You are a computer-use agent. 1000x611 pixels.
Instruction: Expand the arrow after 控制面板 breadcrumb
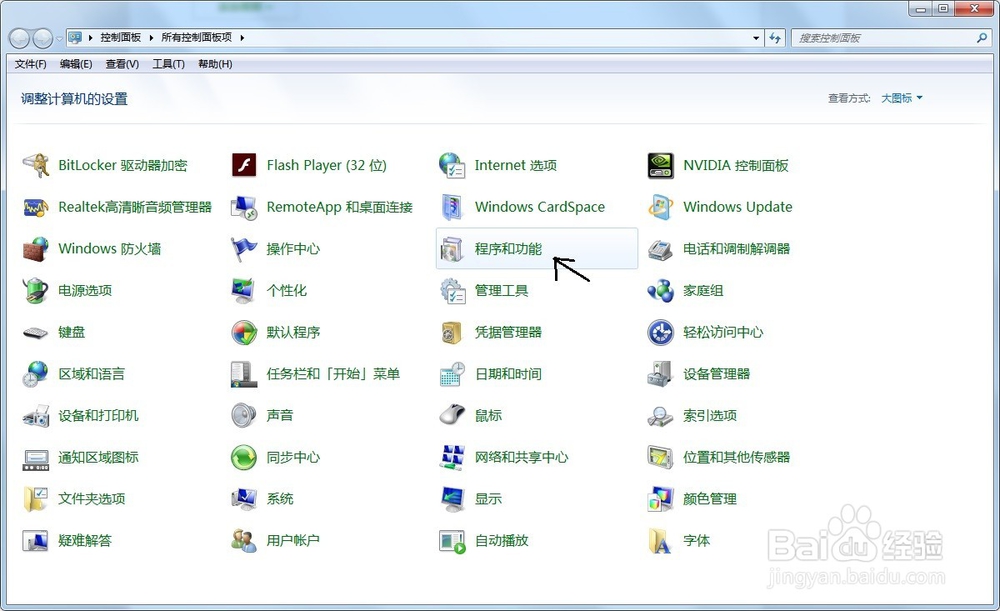151,38
